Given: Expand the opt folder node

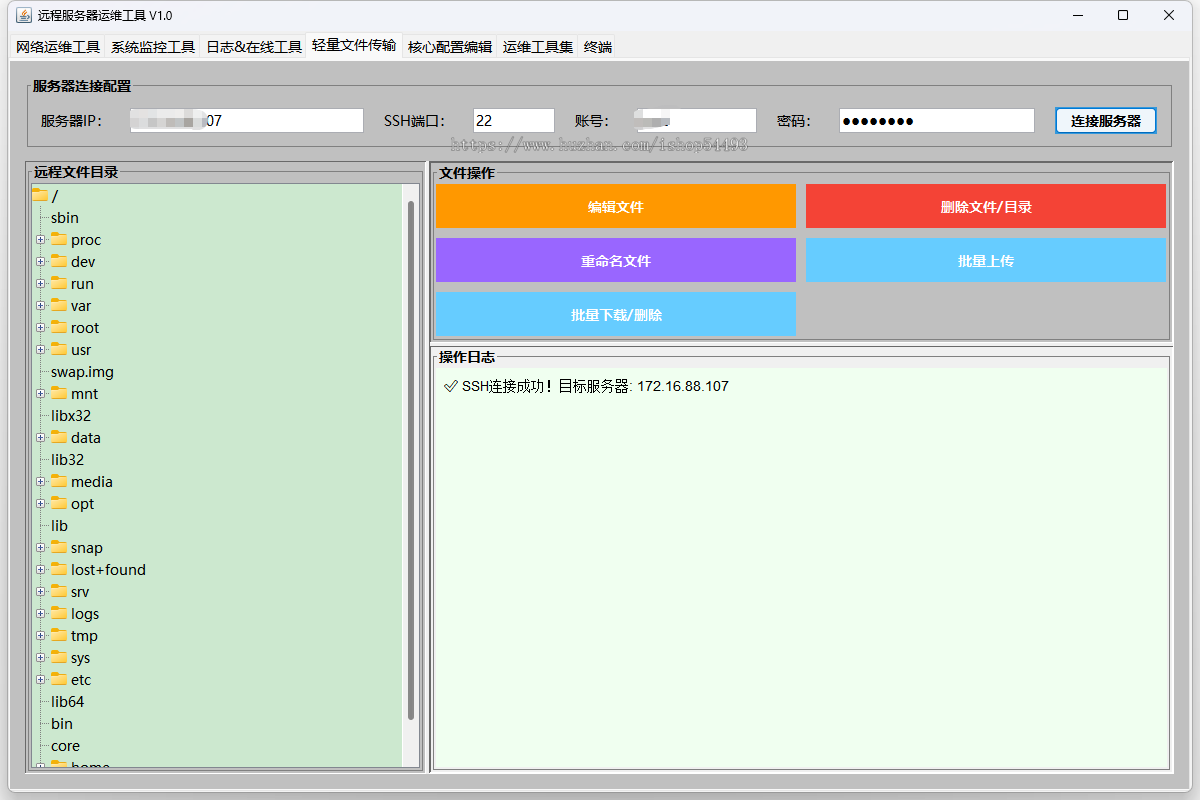Looking at the screenshot, I should (41, 504).
